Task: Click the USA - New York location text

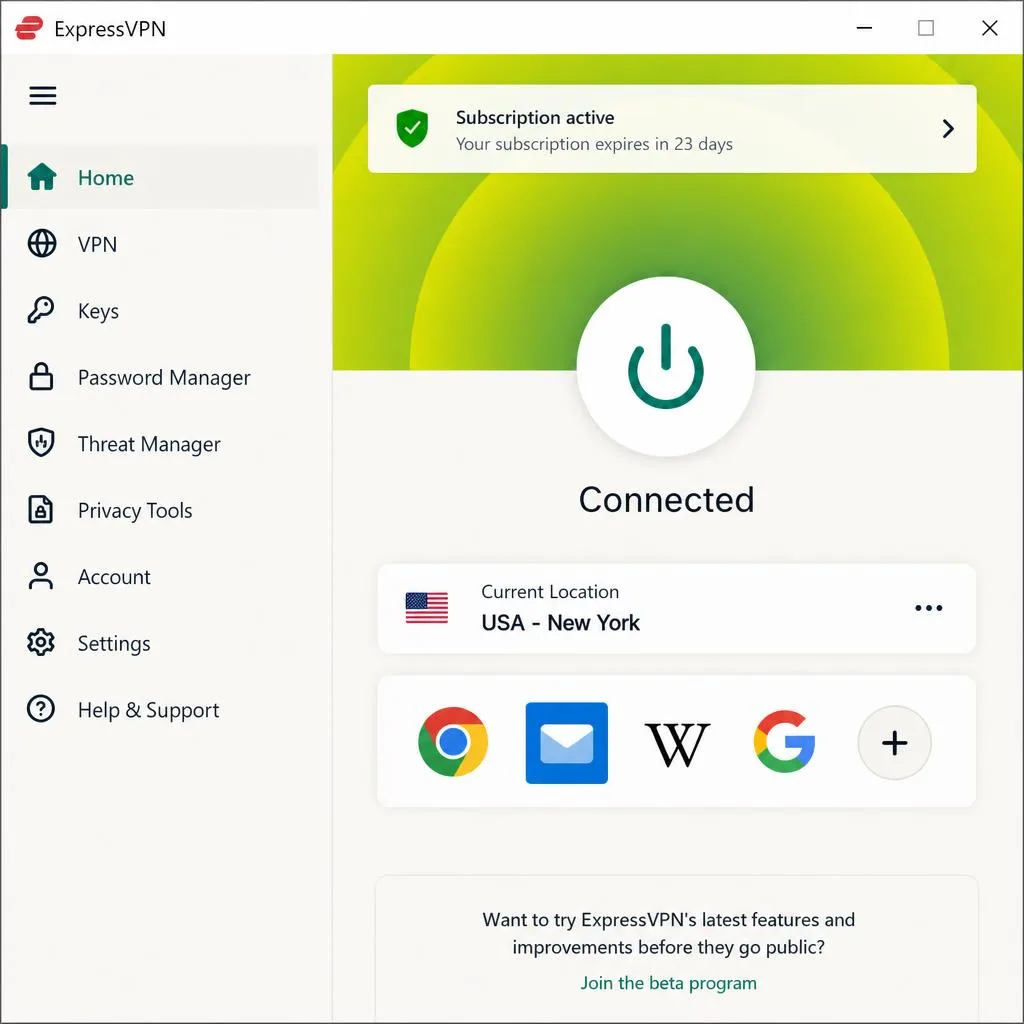Action: pos(560,622)
